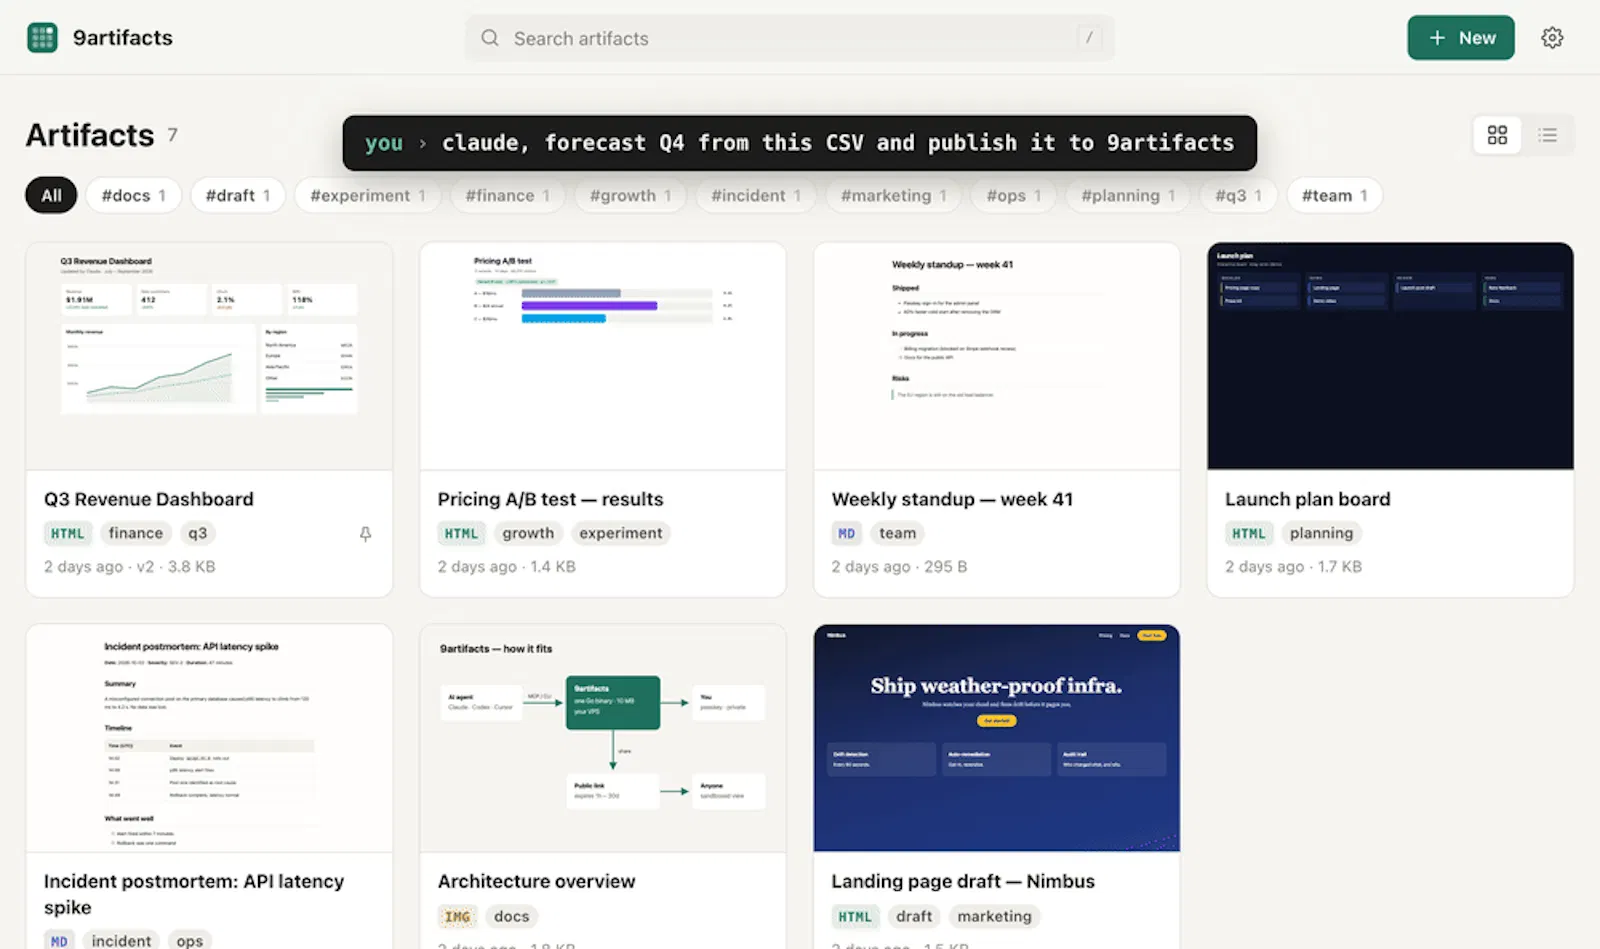Open Architecture overview diagram thumbnail
The width and height of the screenshot is (1600, 949).
click(603, 738)
